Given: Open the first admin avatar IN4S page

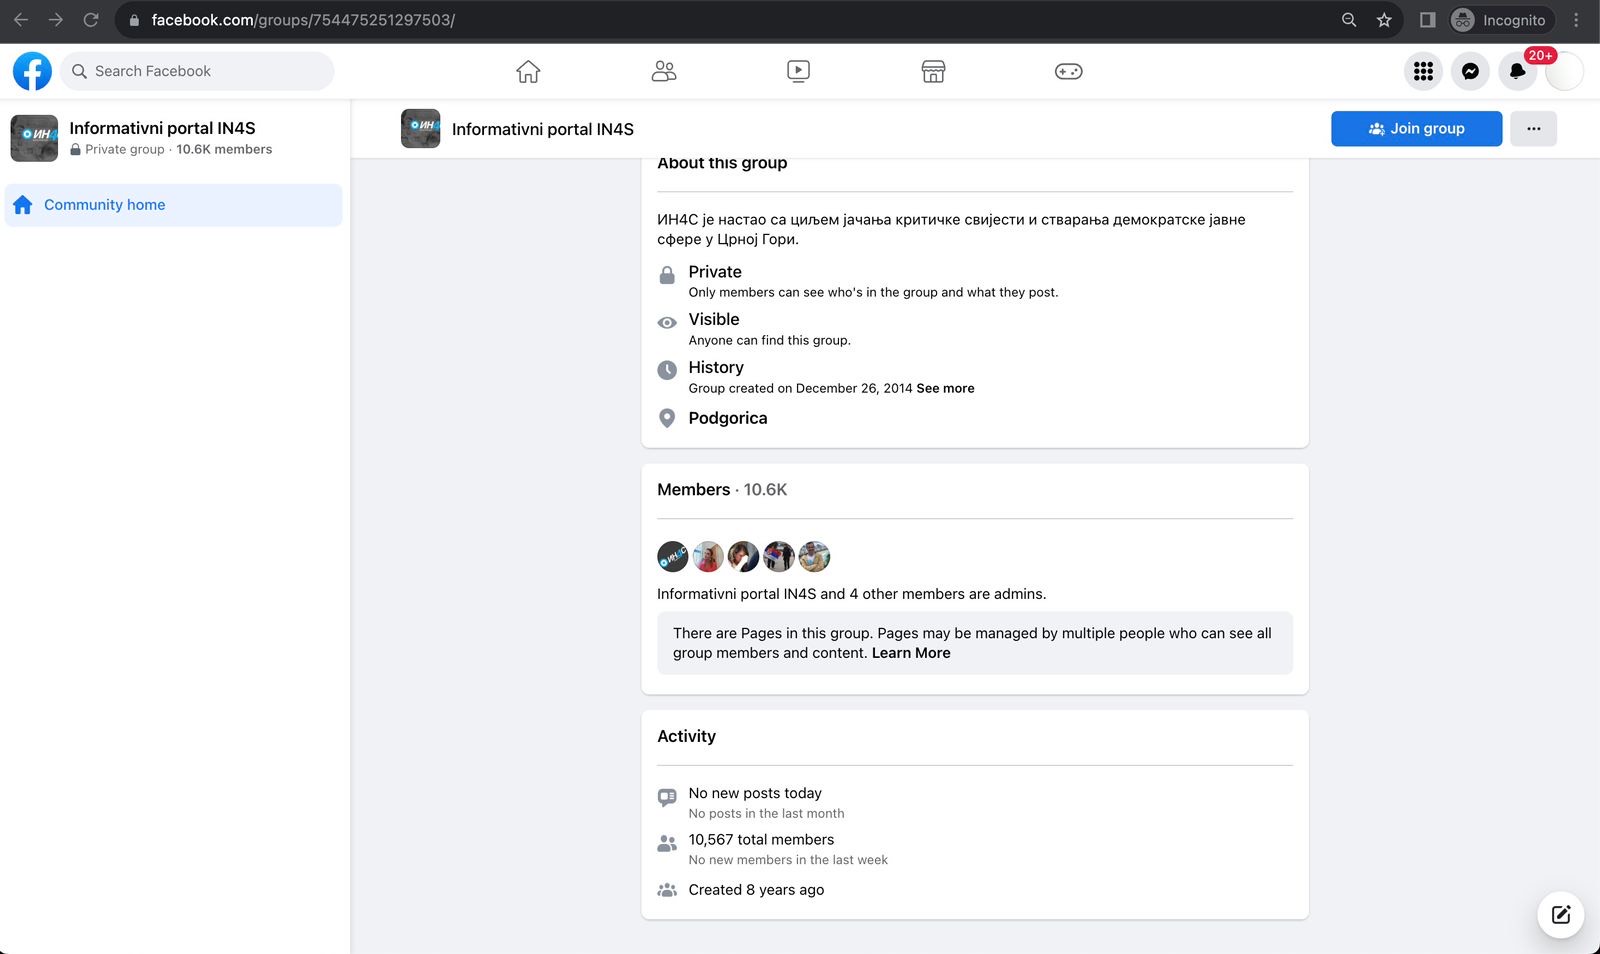Looking at the screenshot, I should 673,556.
